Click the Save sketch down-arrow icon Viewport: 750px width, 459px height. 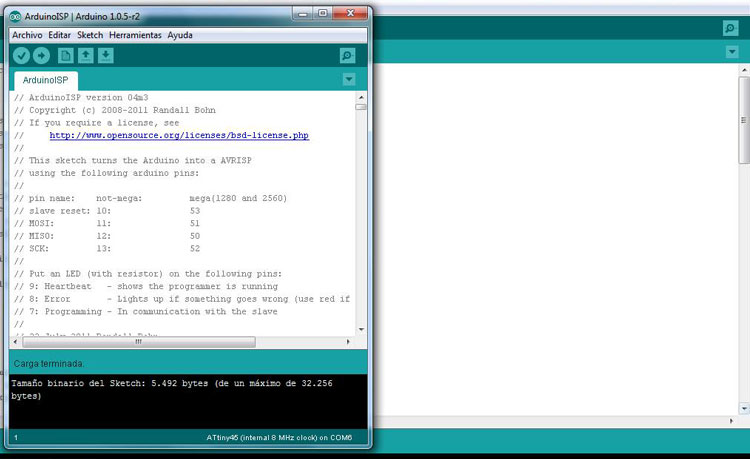point(106,56)
